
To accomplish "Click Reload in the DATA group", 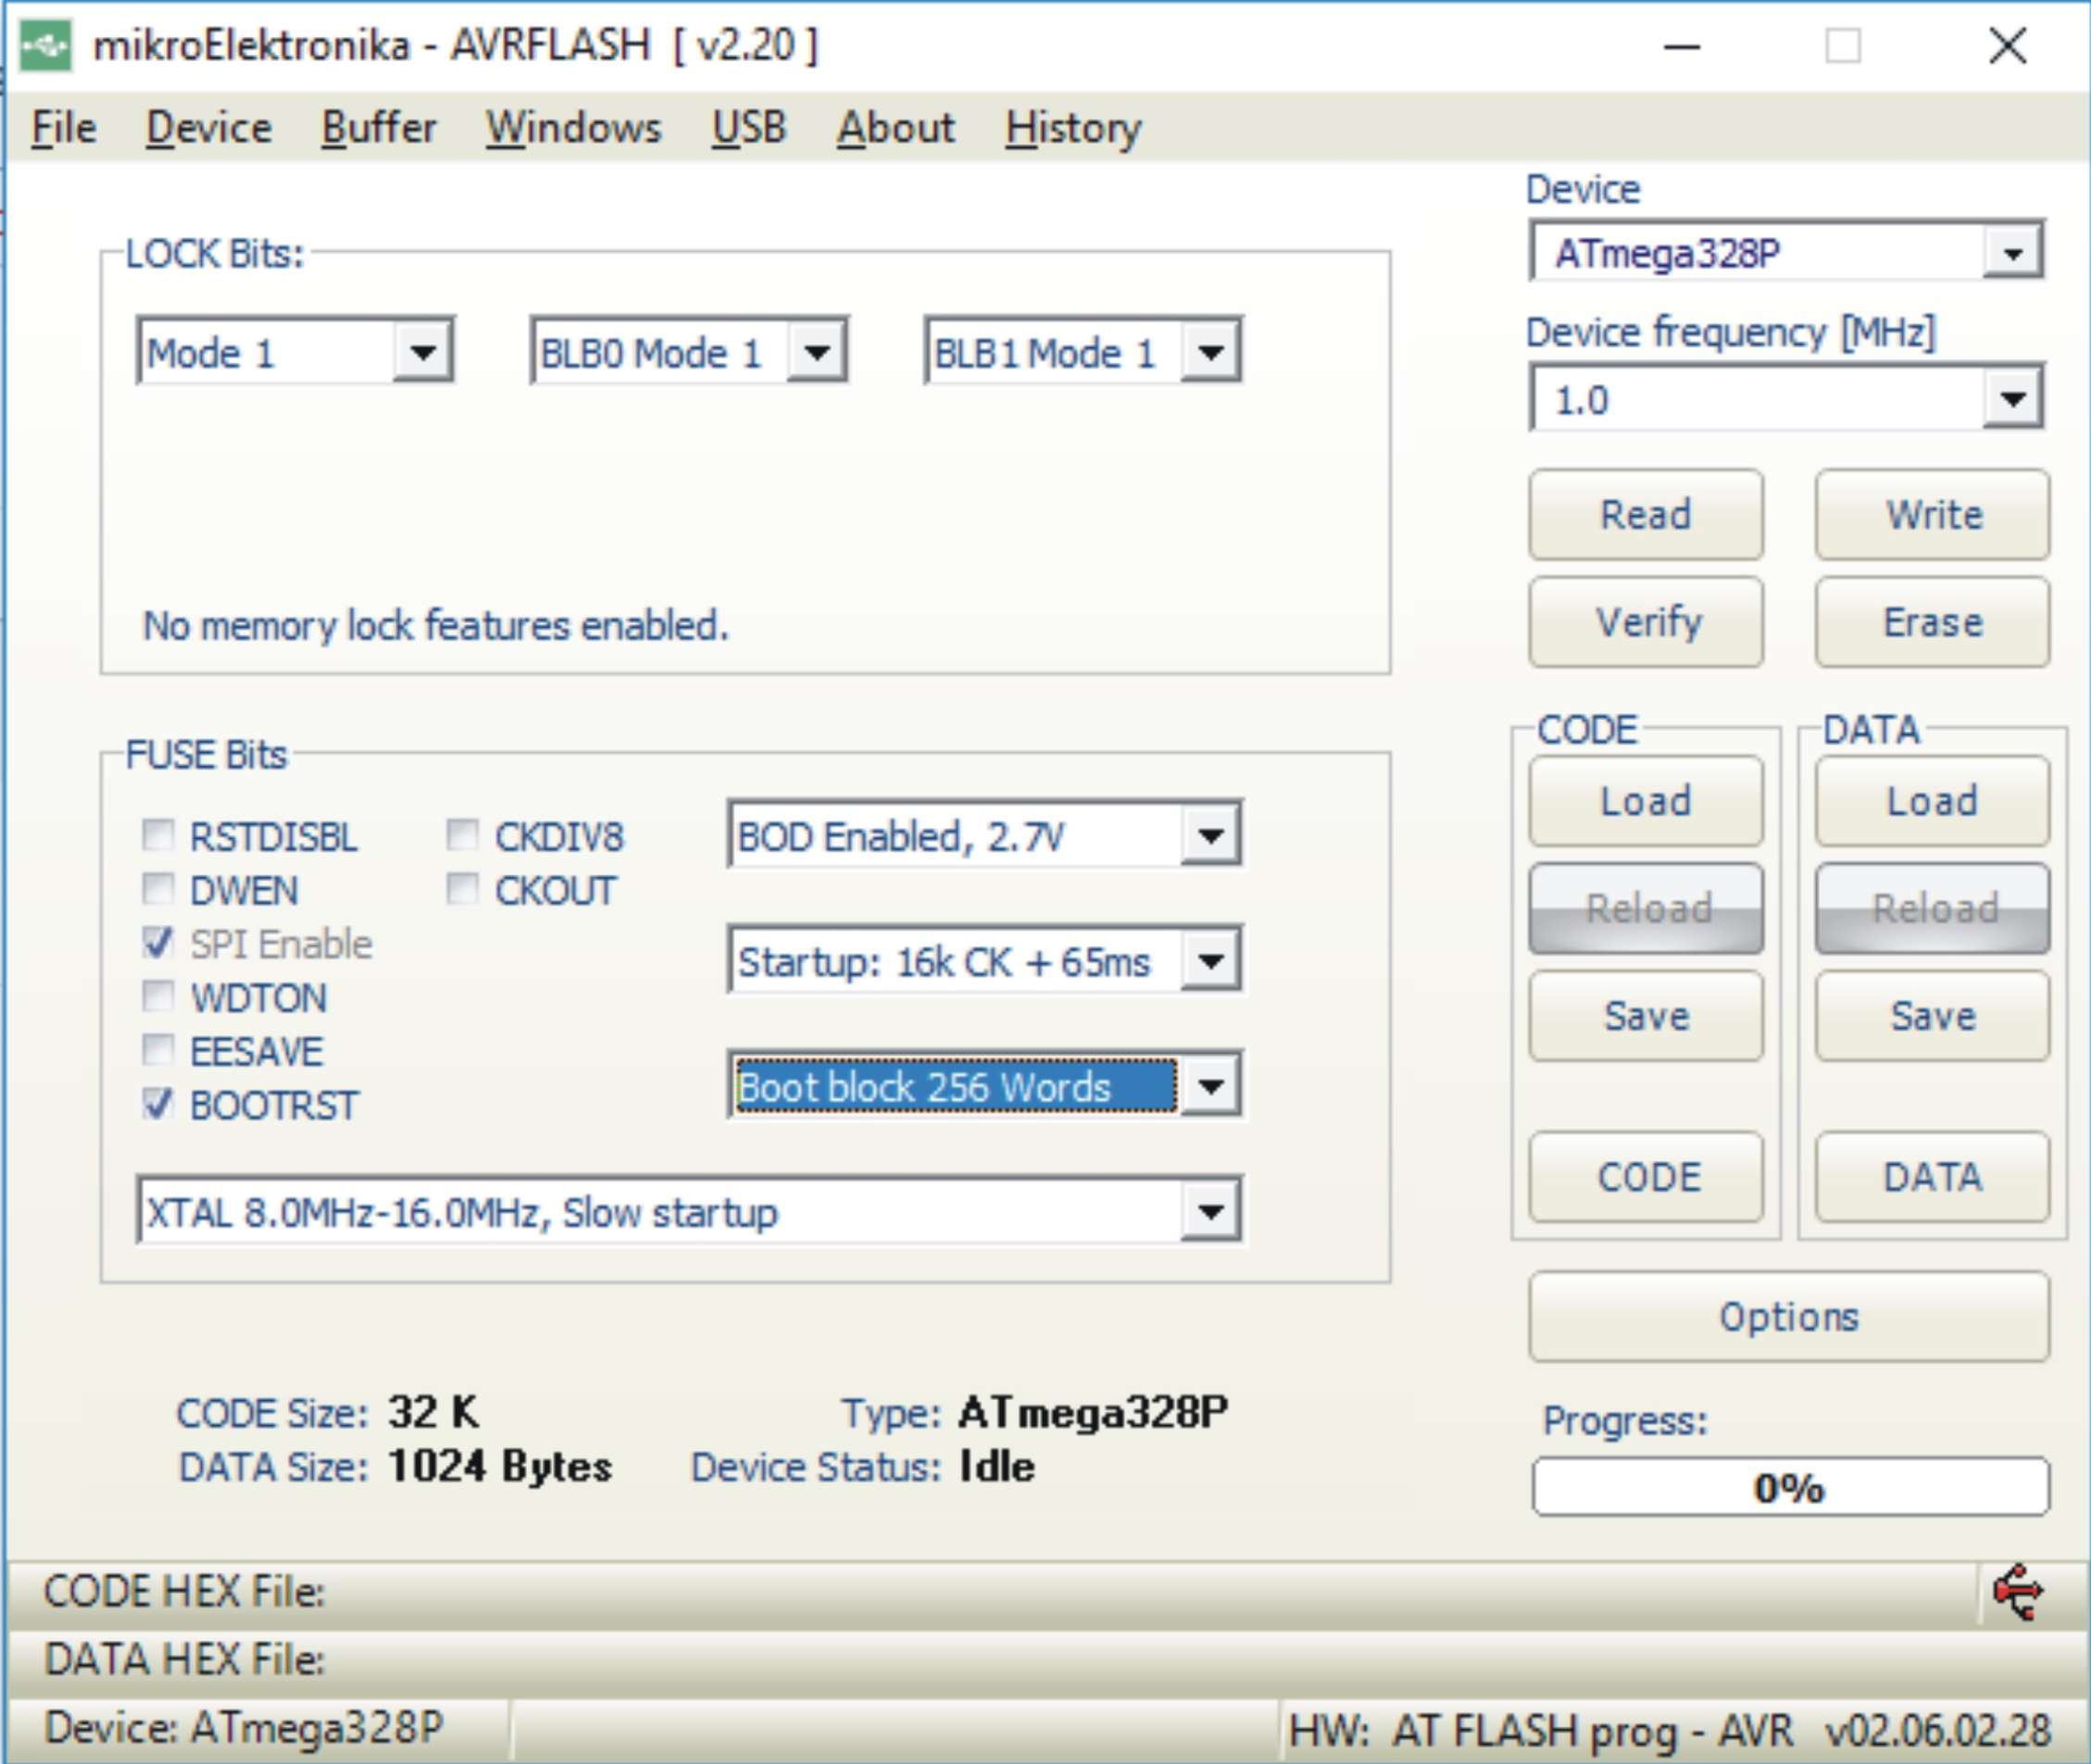I will [x=1933, y=908].
